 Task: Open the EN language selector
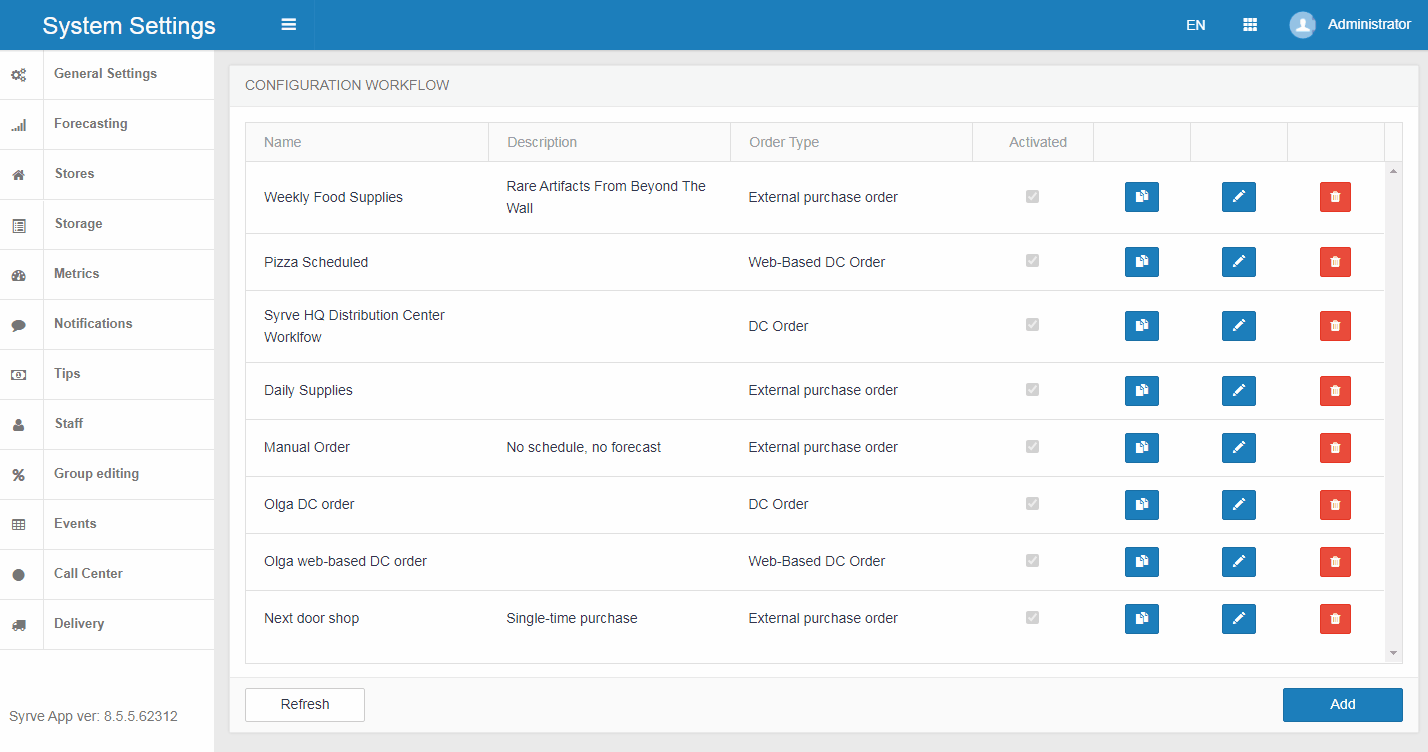(1195, 25)
